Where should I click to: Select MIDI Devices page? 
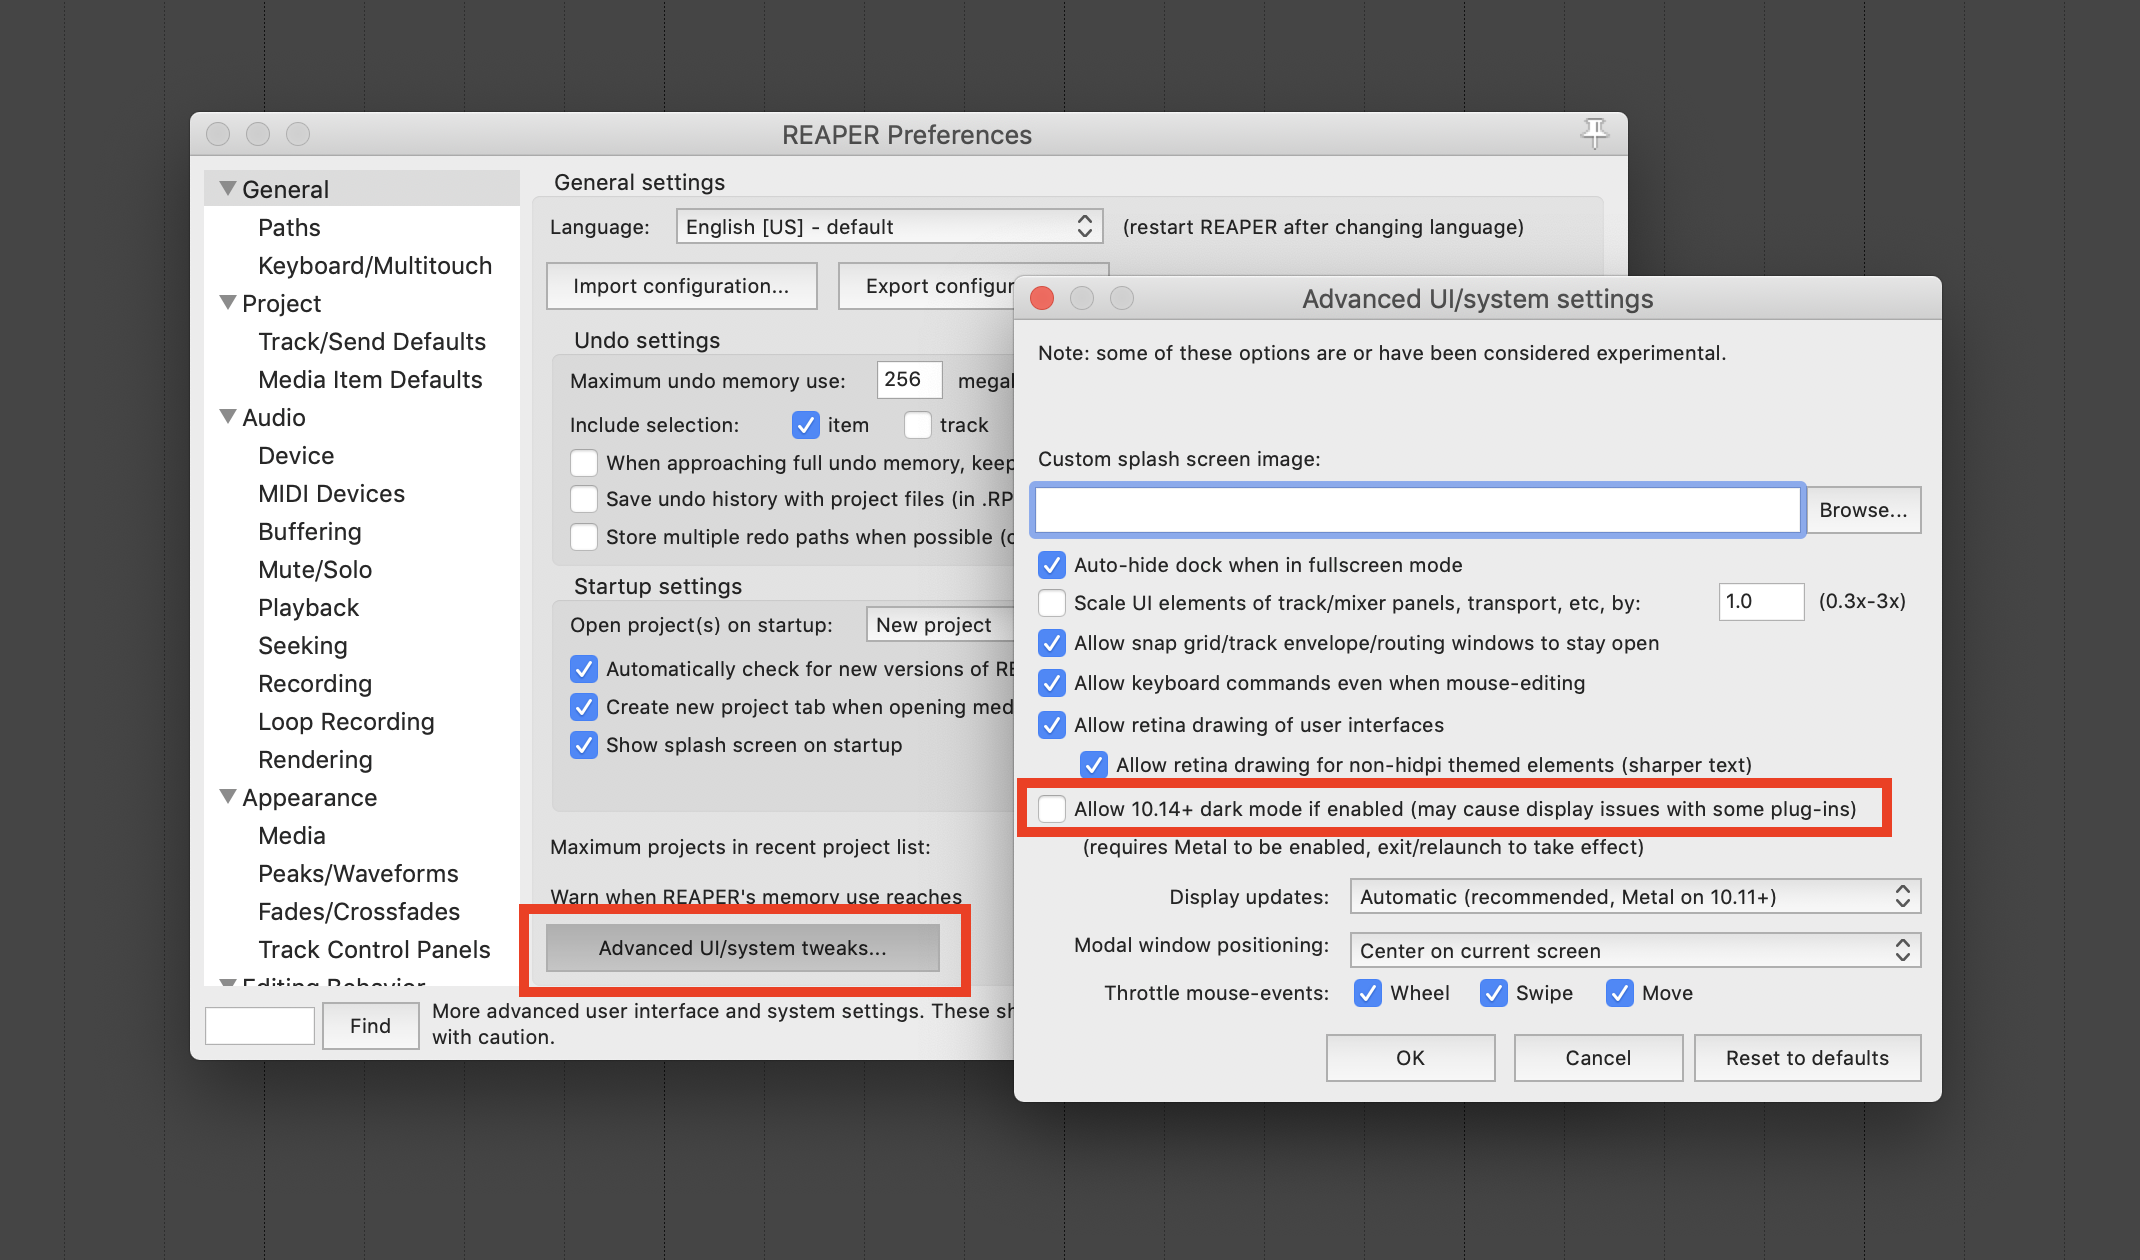pos(331,493)
